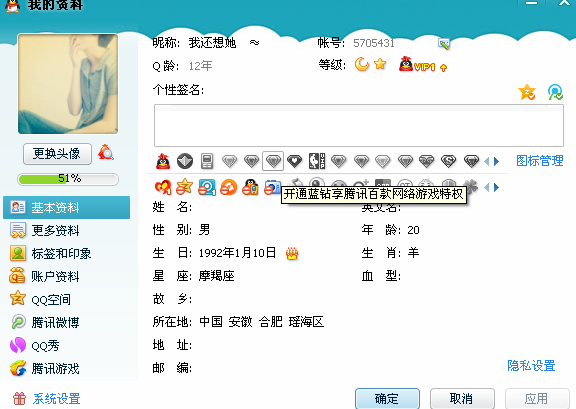Click inside the 个性签名 text box
The image size is (576, 409).
tap(359, 126)
